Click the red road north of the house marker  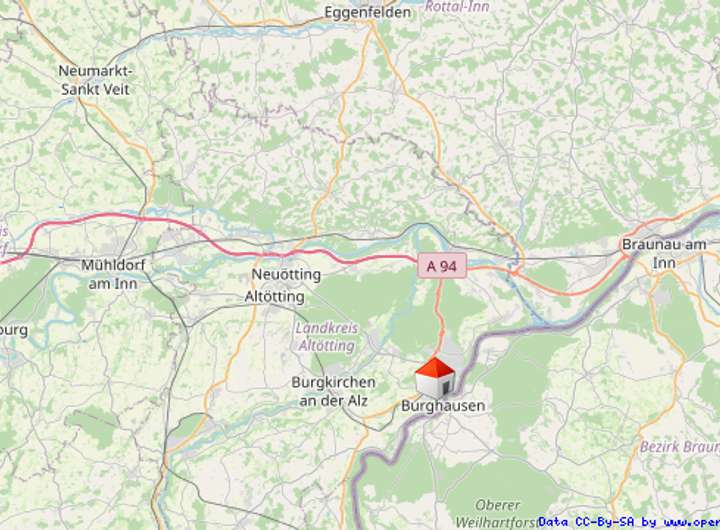[x=440, y=312]
